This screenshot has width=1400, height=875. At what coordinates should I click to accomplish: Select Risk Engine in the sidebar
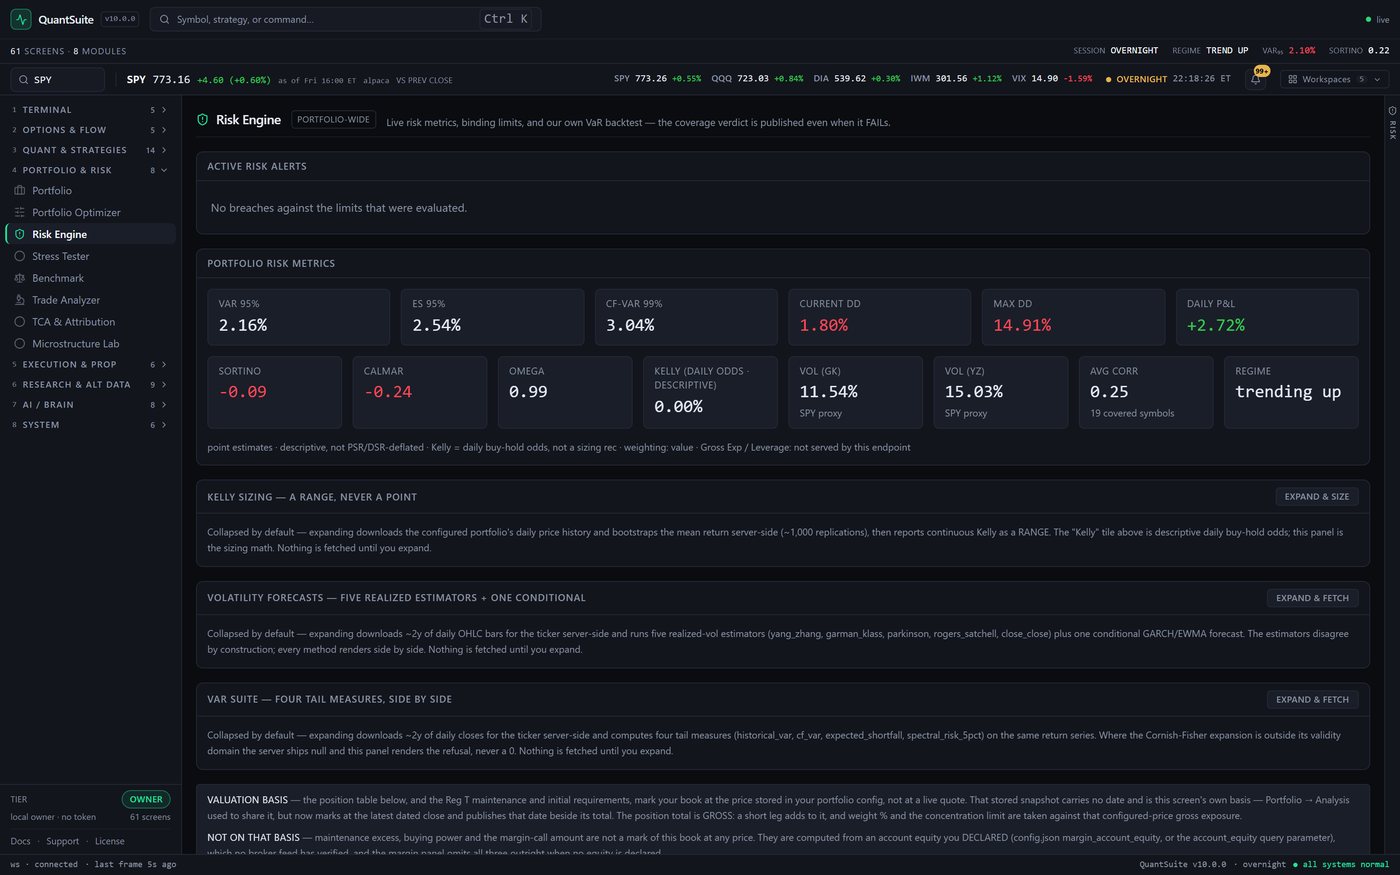[x=91, y=234]
